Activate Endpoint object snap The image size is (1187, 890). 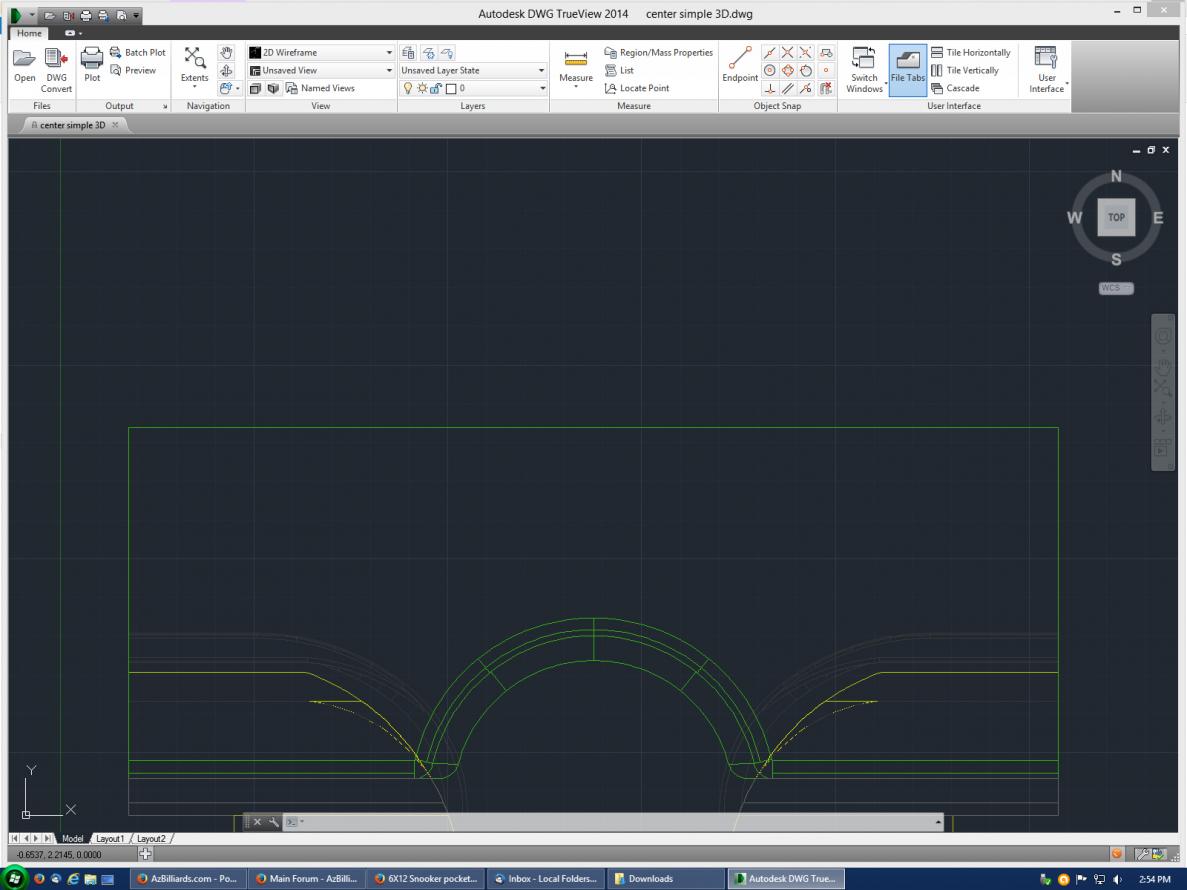click(740, 60)
